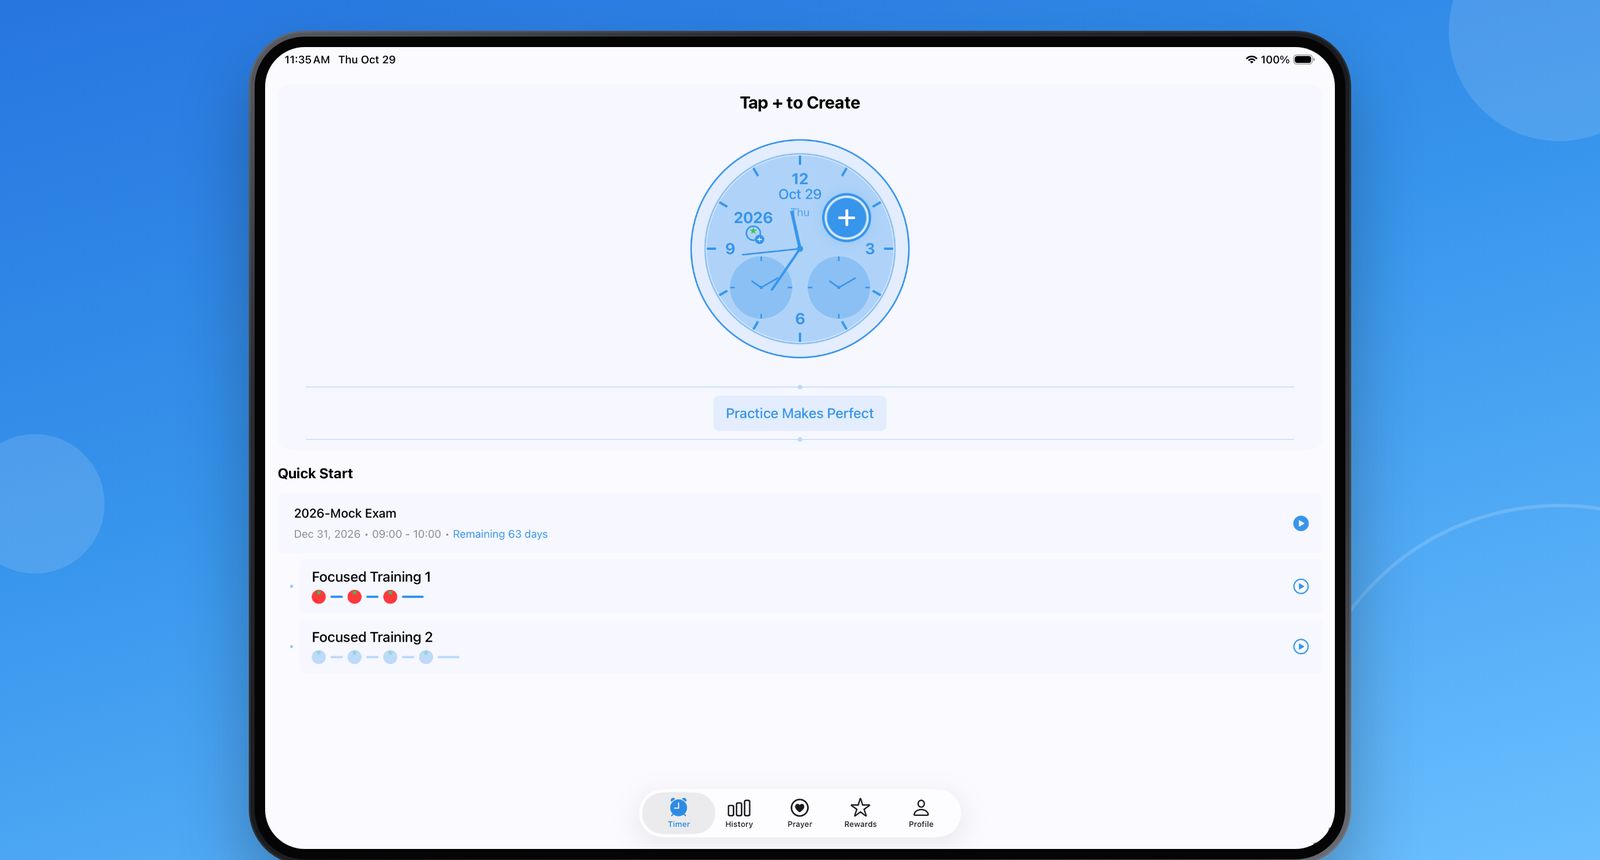Switch to the History tab

click(x=739, y=813)
